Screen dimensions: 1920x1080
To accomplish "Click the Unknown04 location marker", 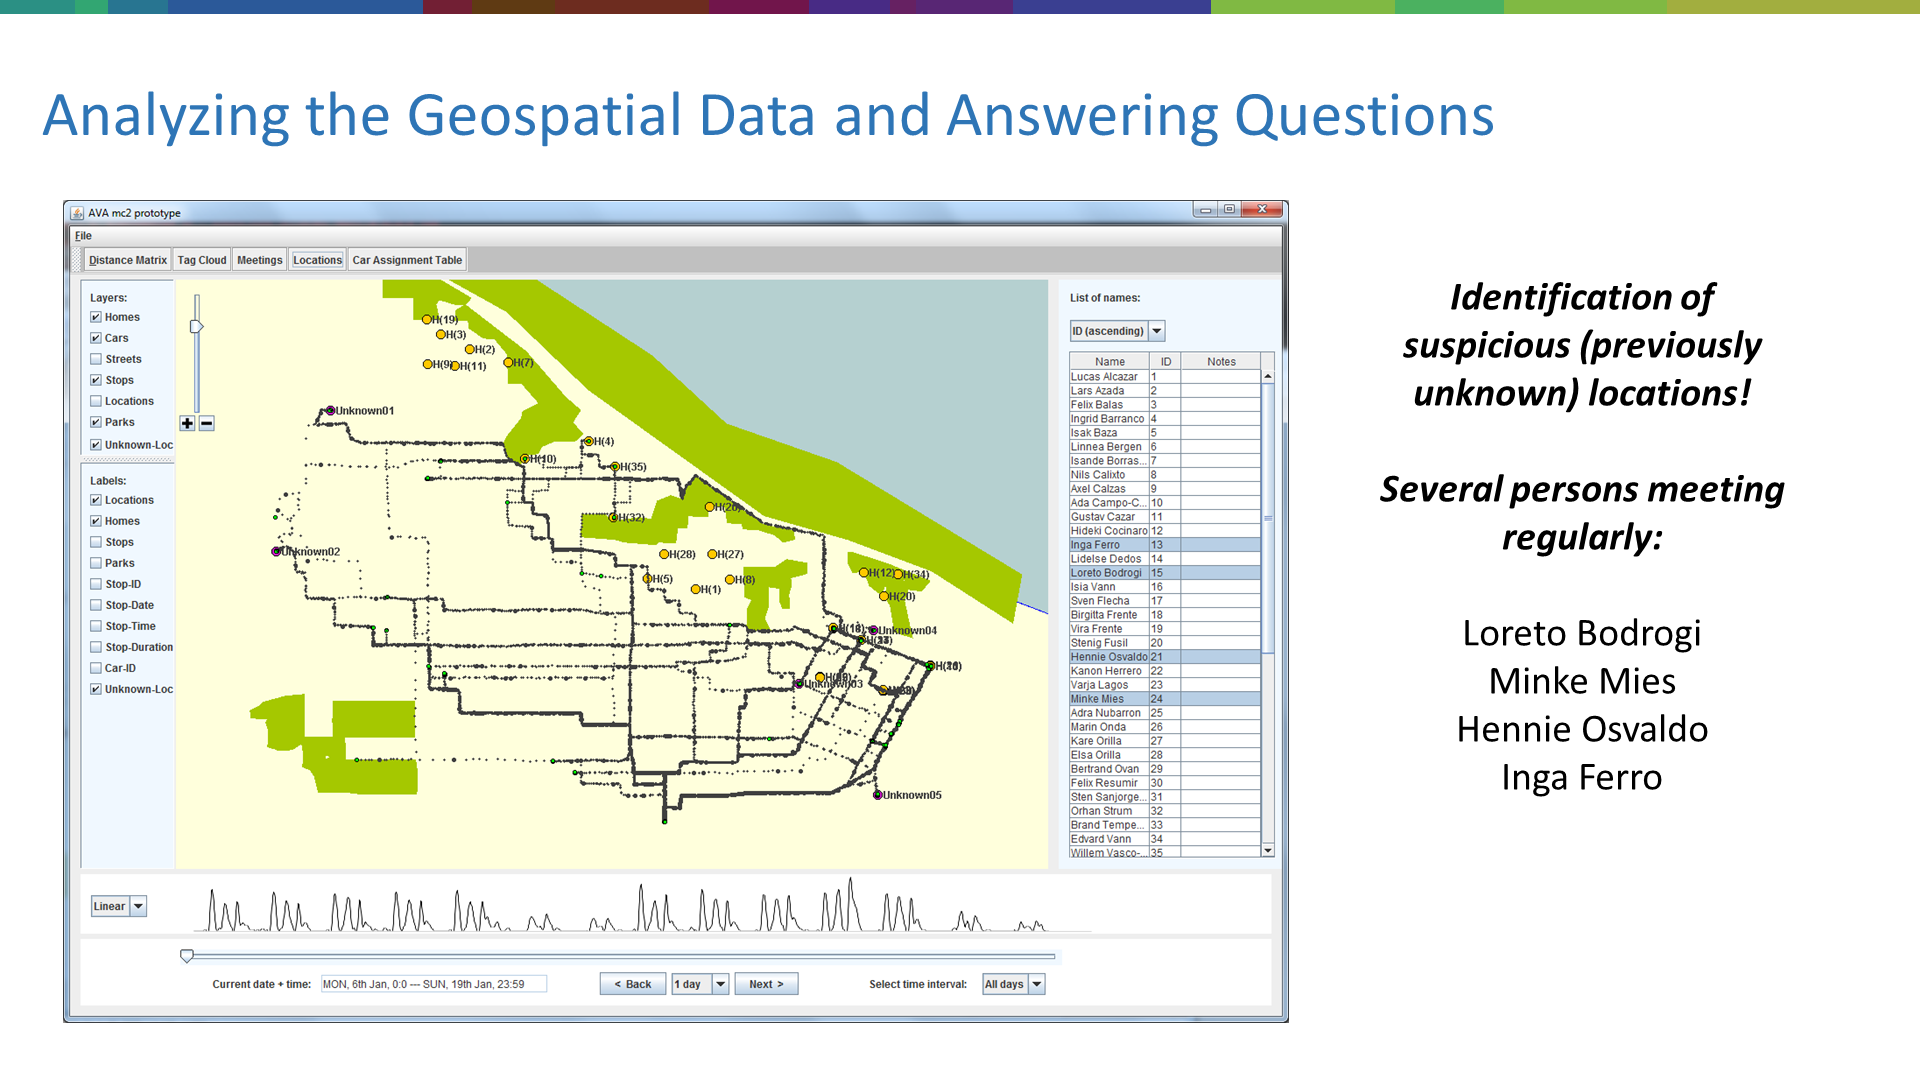I will [x=873, y=631].
